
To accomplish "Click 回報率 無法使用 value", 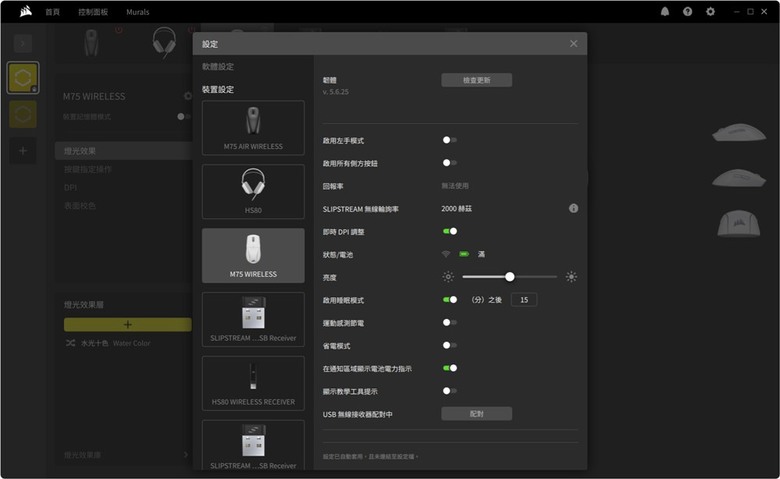I will coord(455,186).
